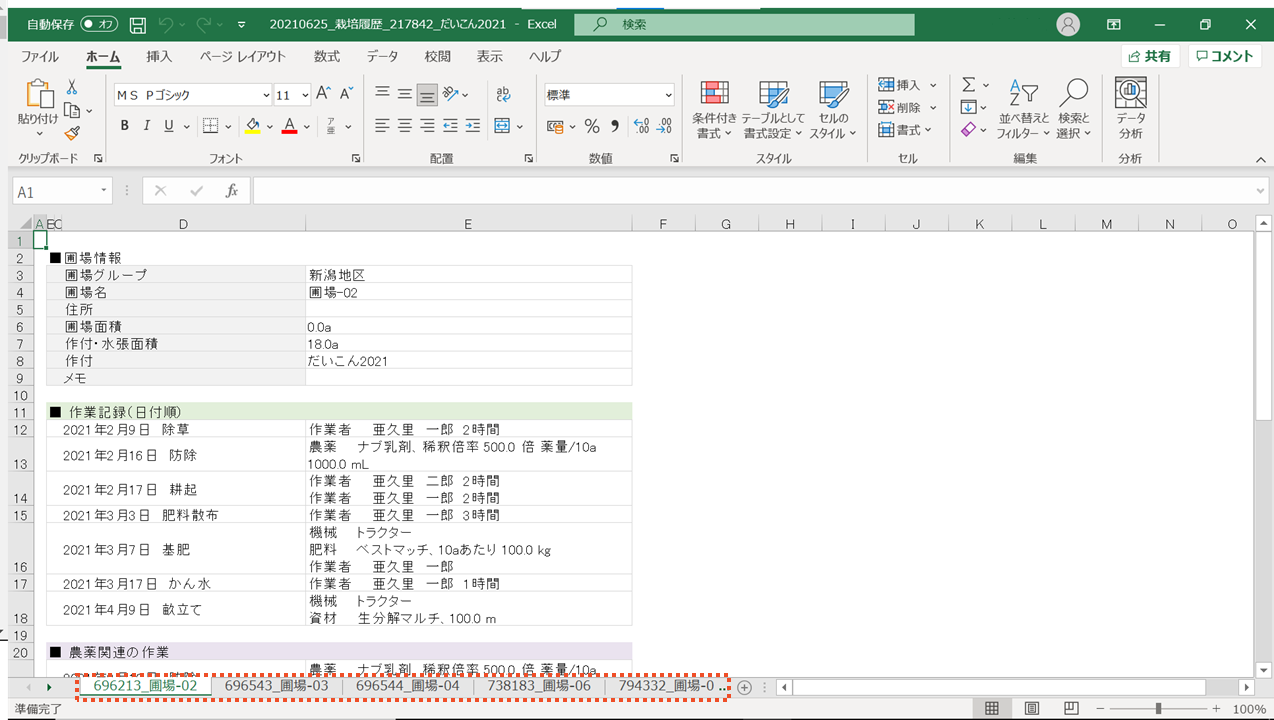1274x720 pixels.
Task: Toggle Wrap Text
Action: pyautogui.click(x=503, y=94)
